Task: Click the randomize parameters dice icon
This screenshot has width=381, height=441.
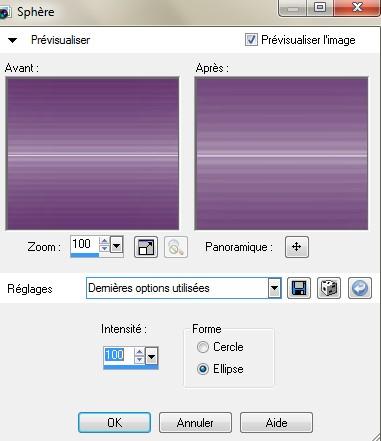Action: coord(329,288)
